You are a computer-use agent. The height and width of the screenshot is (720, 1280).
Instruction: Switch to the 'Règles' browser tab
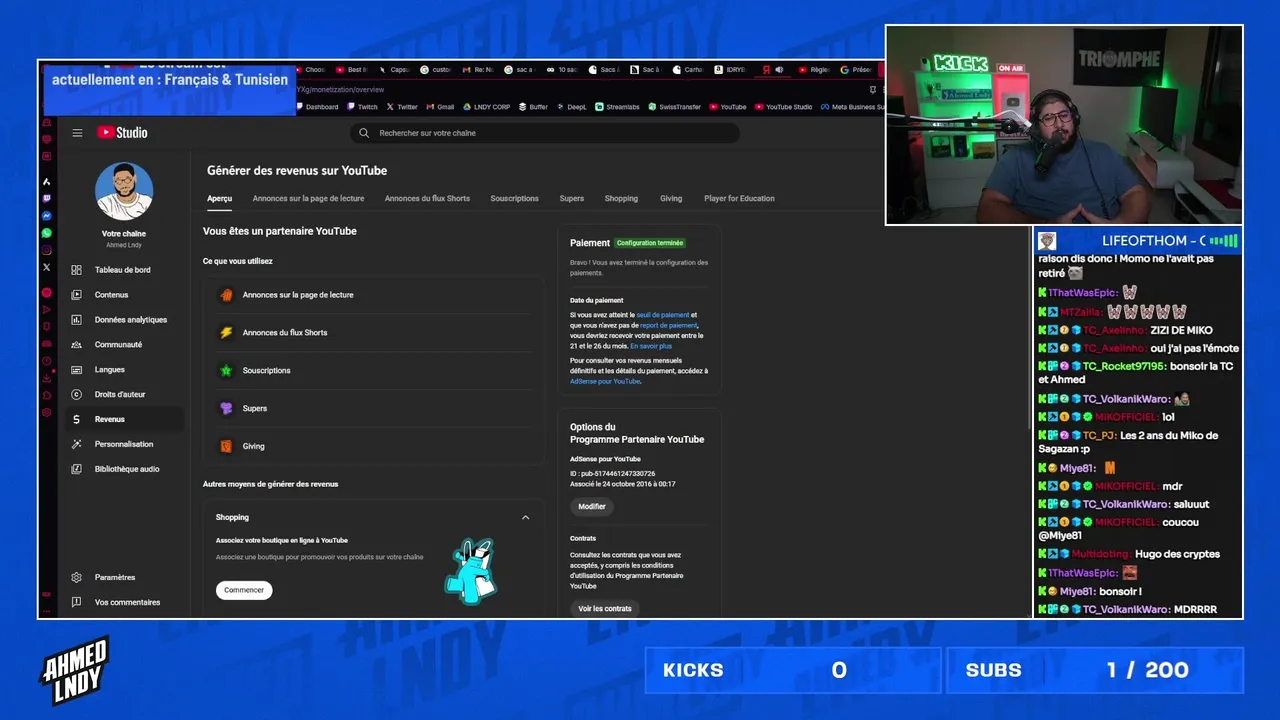[x=814, y=70]
